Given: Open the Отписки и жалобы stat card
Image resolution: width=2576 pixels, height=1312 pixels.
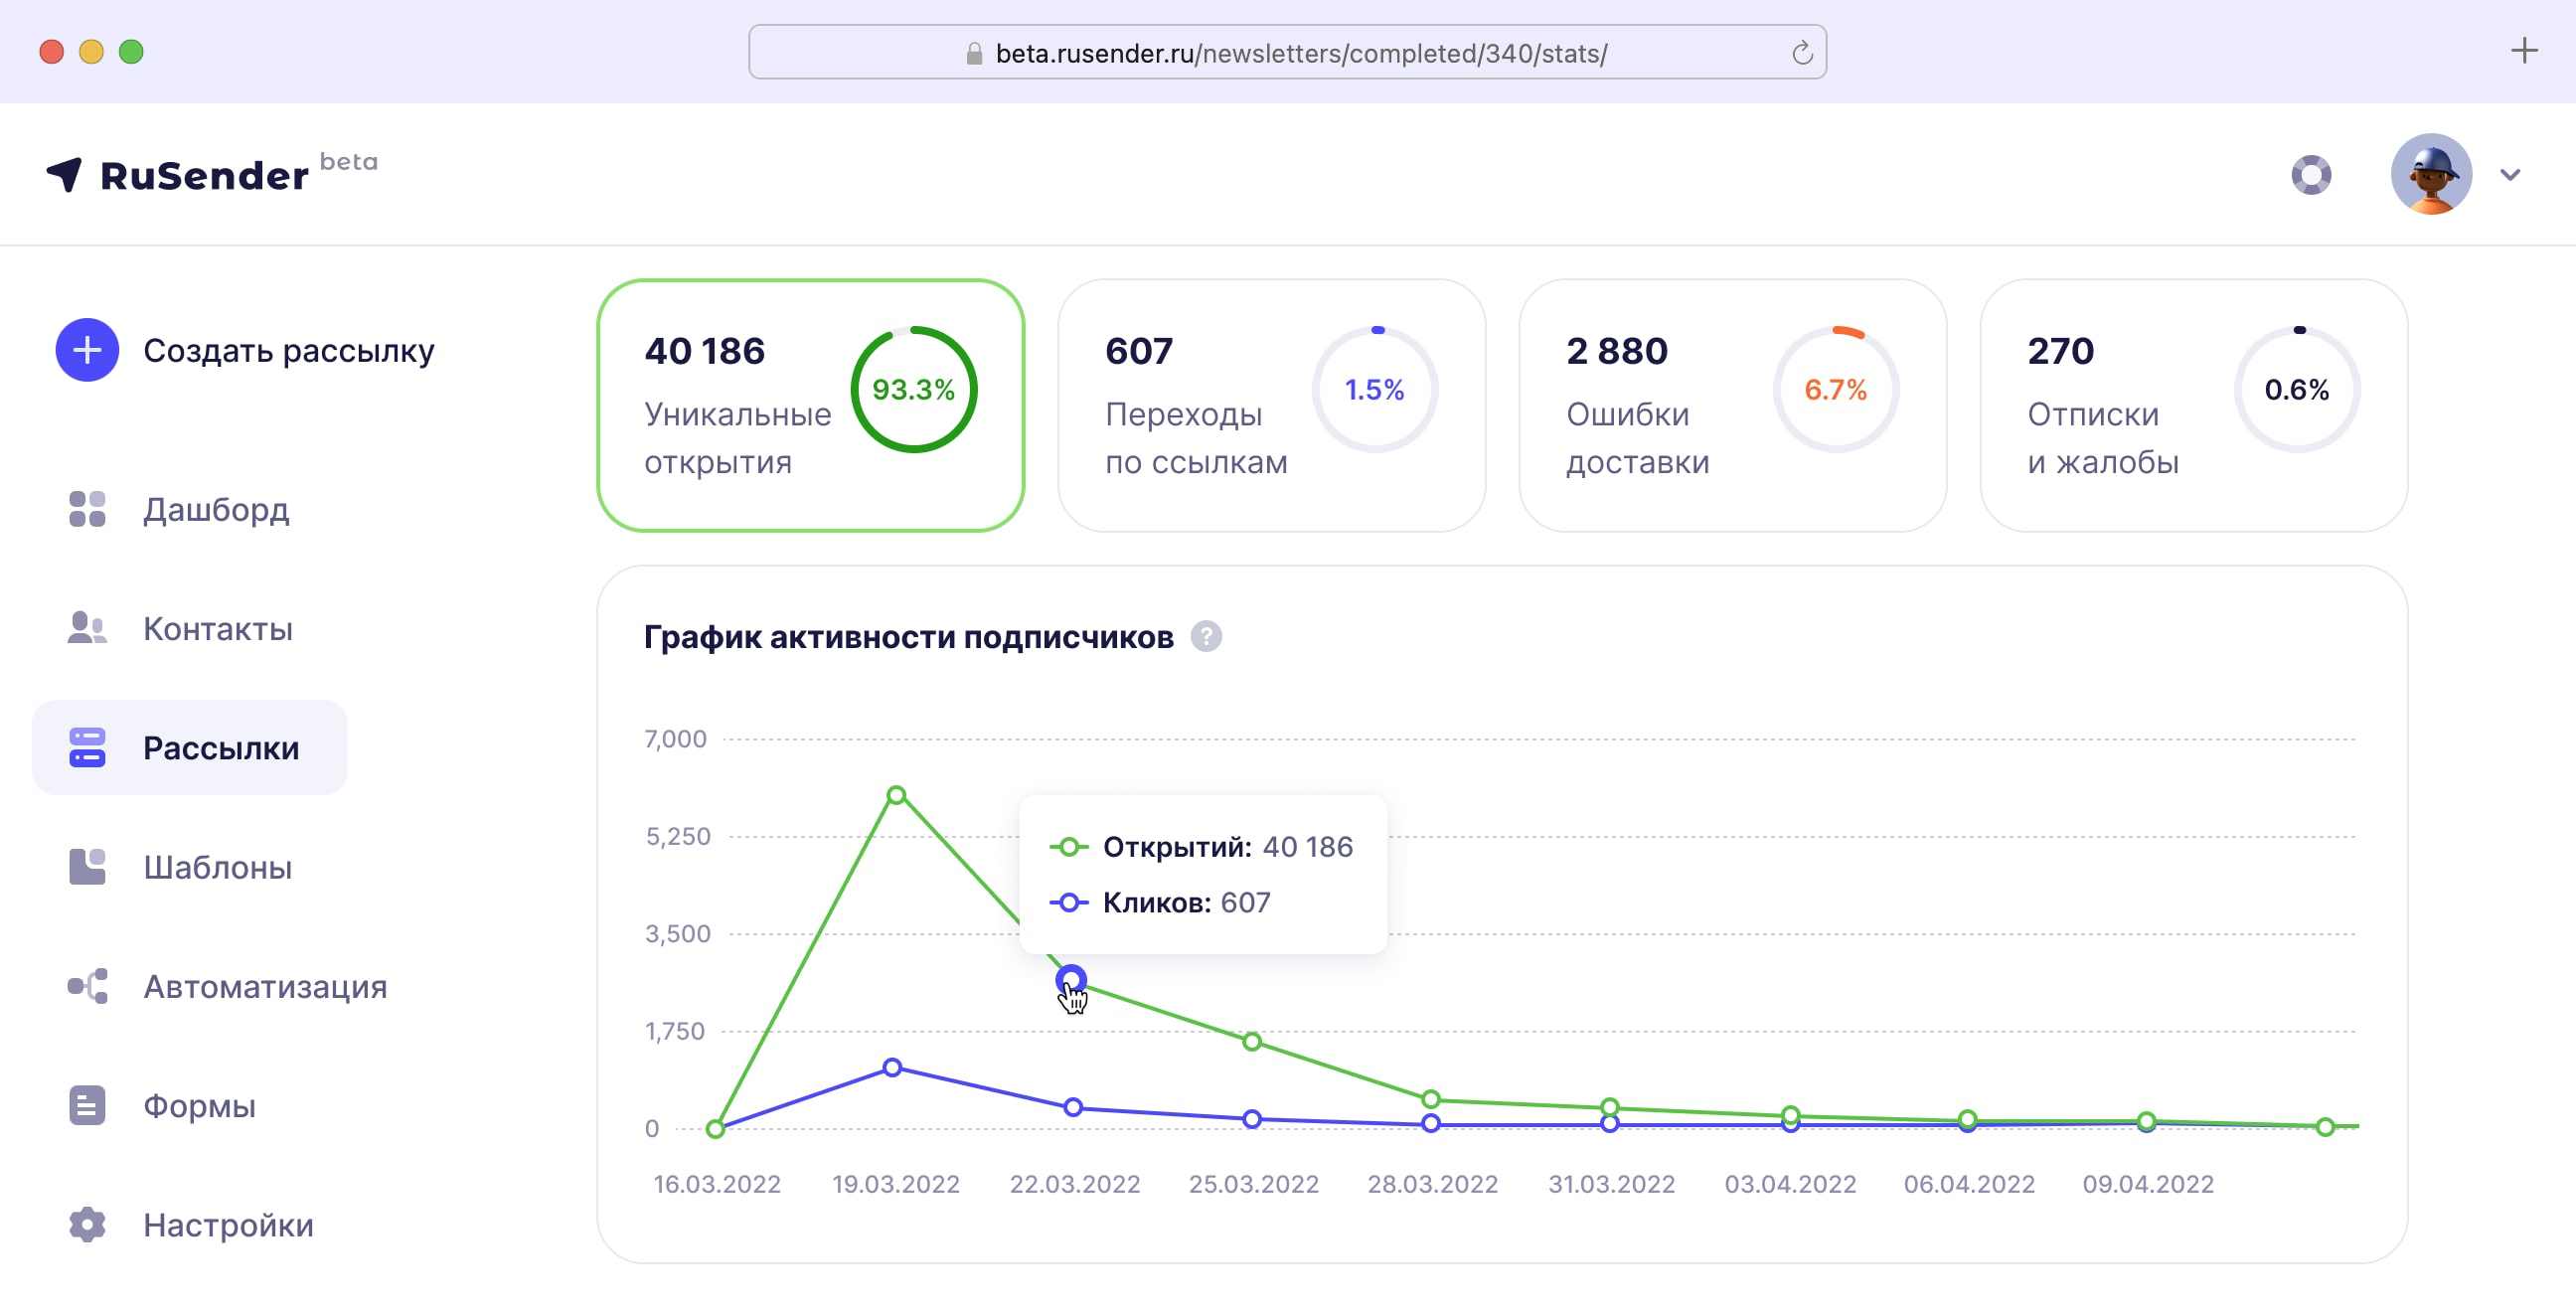Looking at the screenshot, I should pyautogui.click(x=2193, y=405).
